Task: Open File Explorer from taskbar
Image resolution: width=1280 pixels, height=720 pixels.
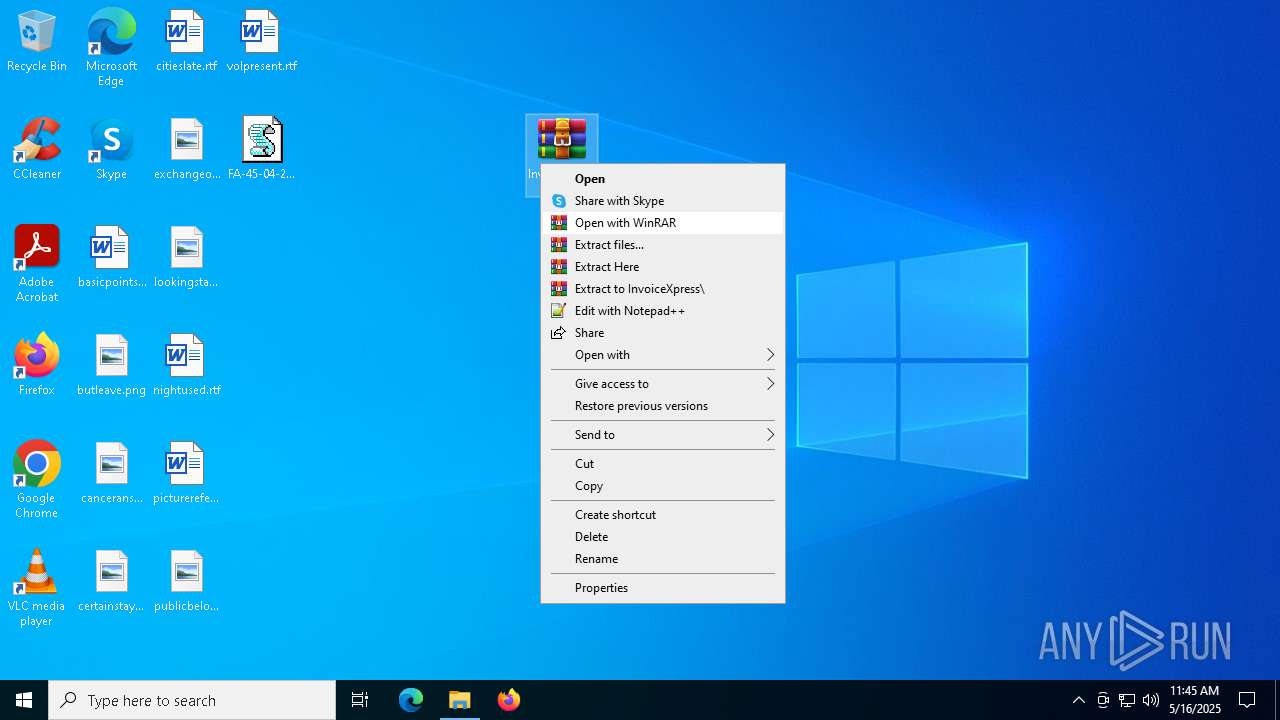Action: [x=460, y=700]
